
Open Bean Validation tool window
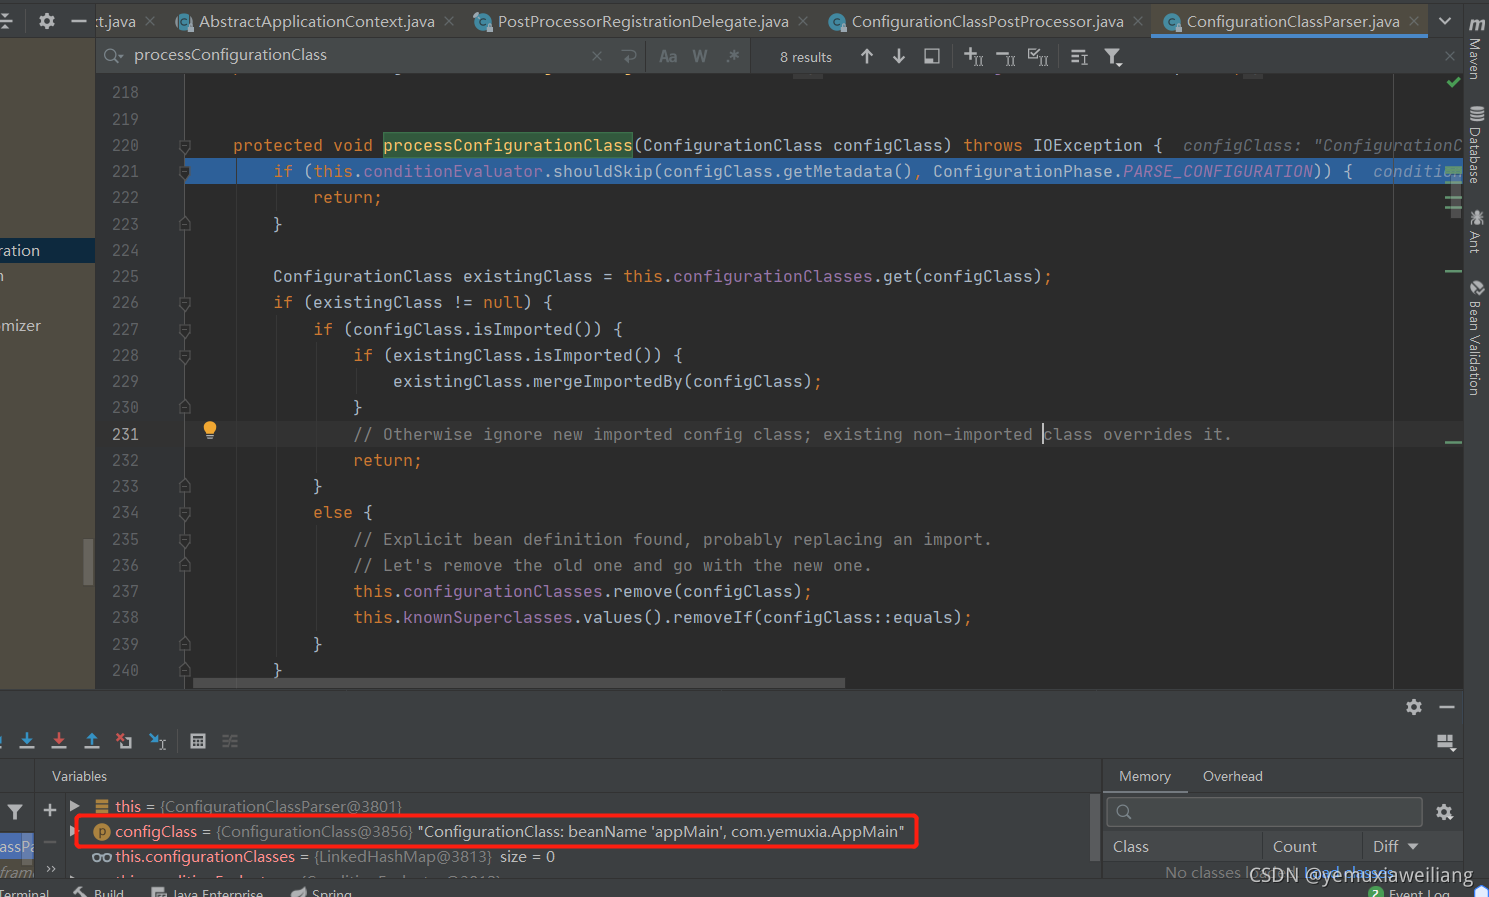(1476, 337)
